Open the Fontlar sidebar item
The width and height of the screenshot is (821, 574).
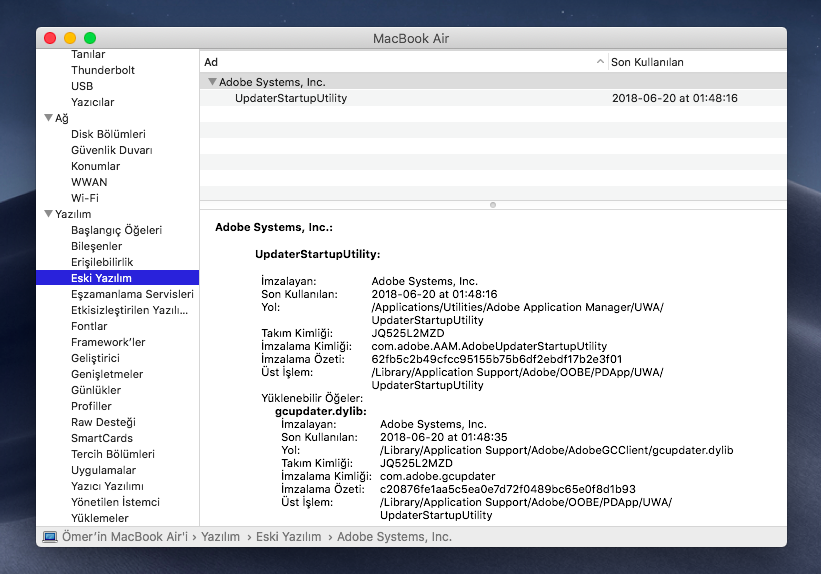click(89, 326)
